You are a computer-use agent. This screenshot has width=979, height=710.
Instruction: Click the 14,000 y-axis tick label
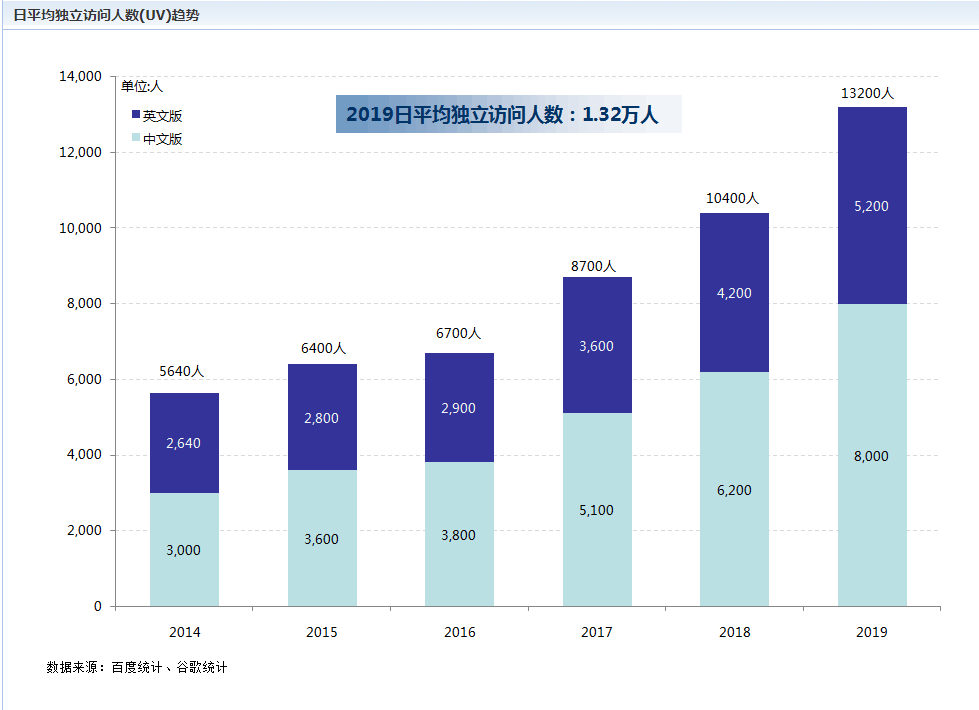point(82,76)
